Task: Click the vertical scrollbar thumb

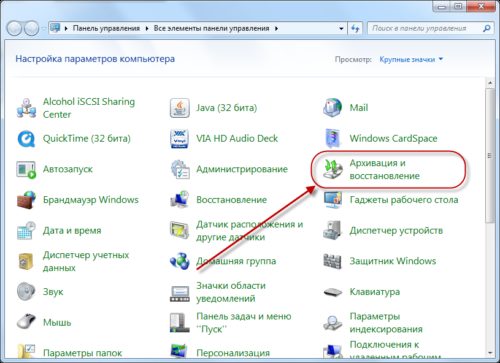Action: tap(490, 156)
